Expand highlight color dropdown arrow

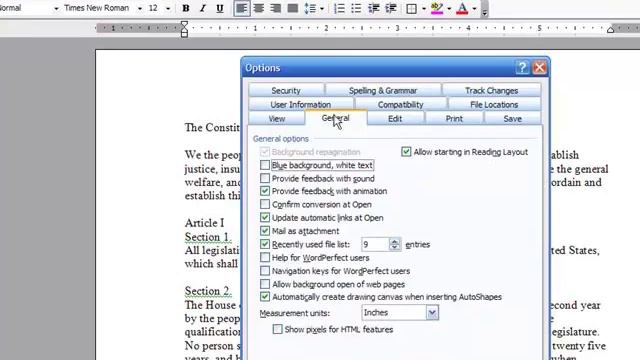449,8
